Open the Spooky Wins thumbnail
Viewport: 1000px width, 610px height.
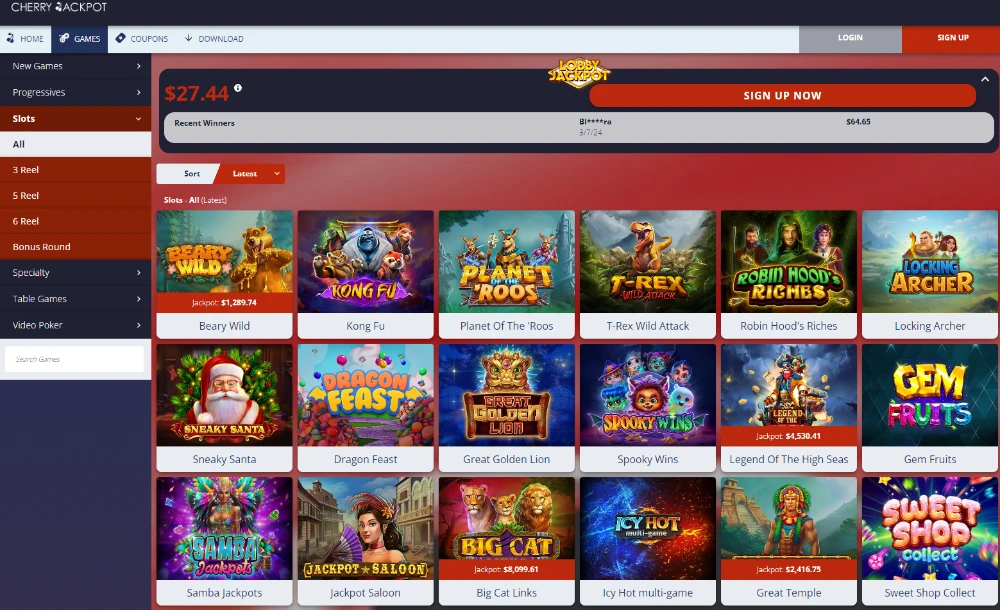(x=648, y=395)
